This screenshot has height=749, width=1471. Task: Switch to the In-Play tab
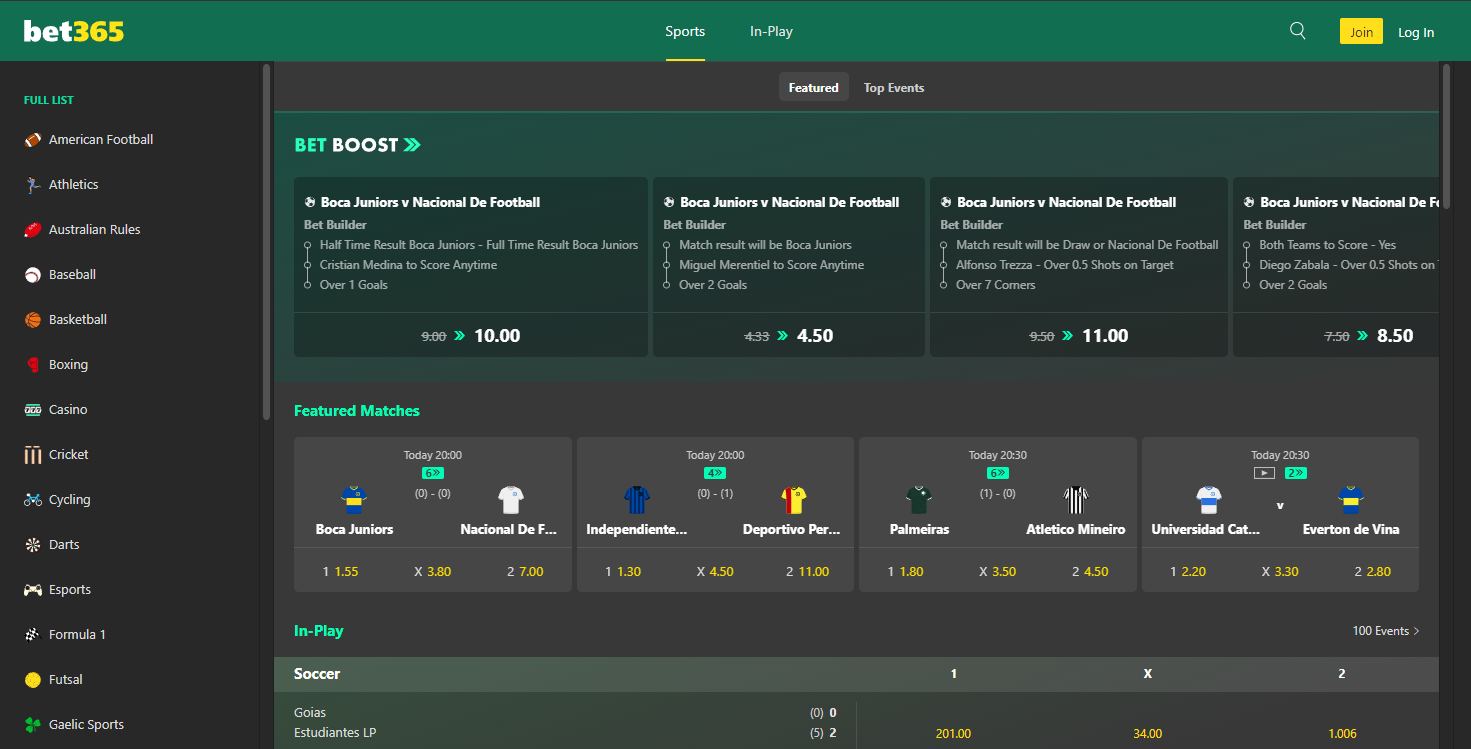click(x=771, y=31)
